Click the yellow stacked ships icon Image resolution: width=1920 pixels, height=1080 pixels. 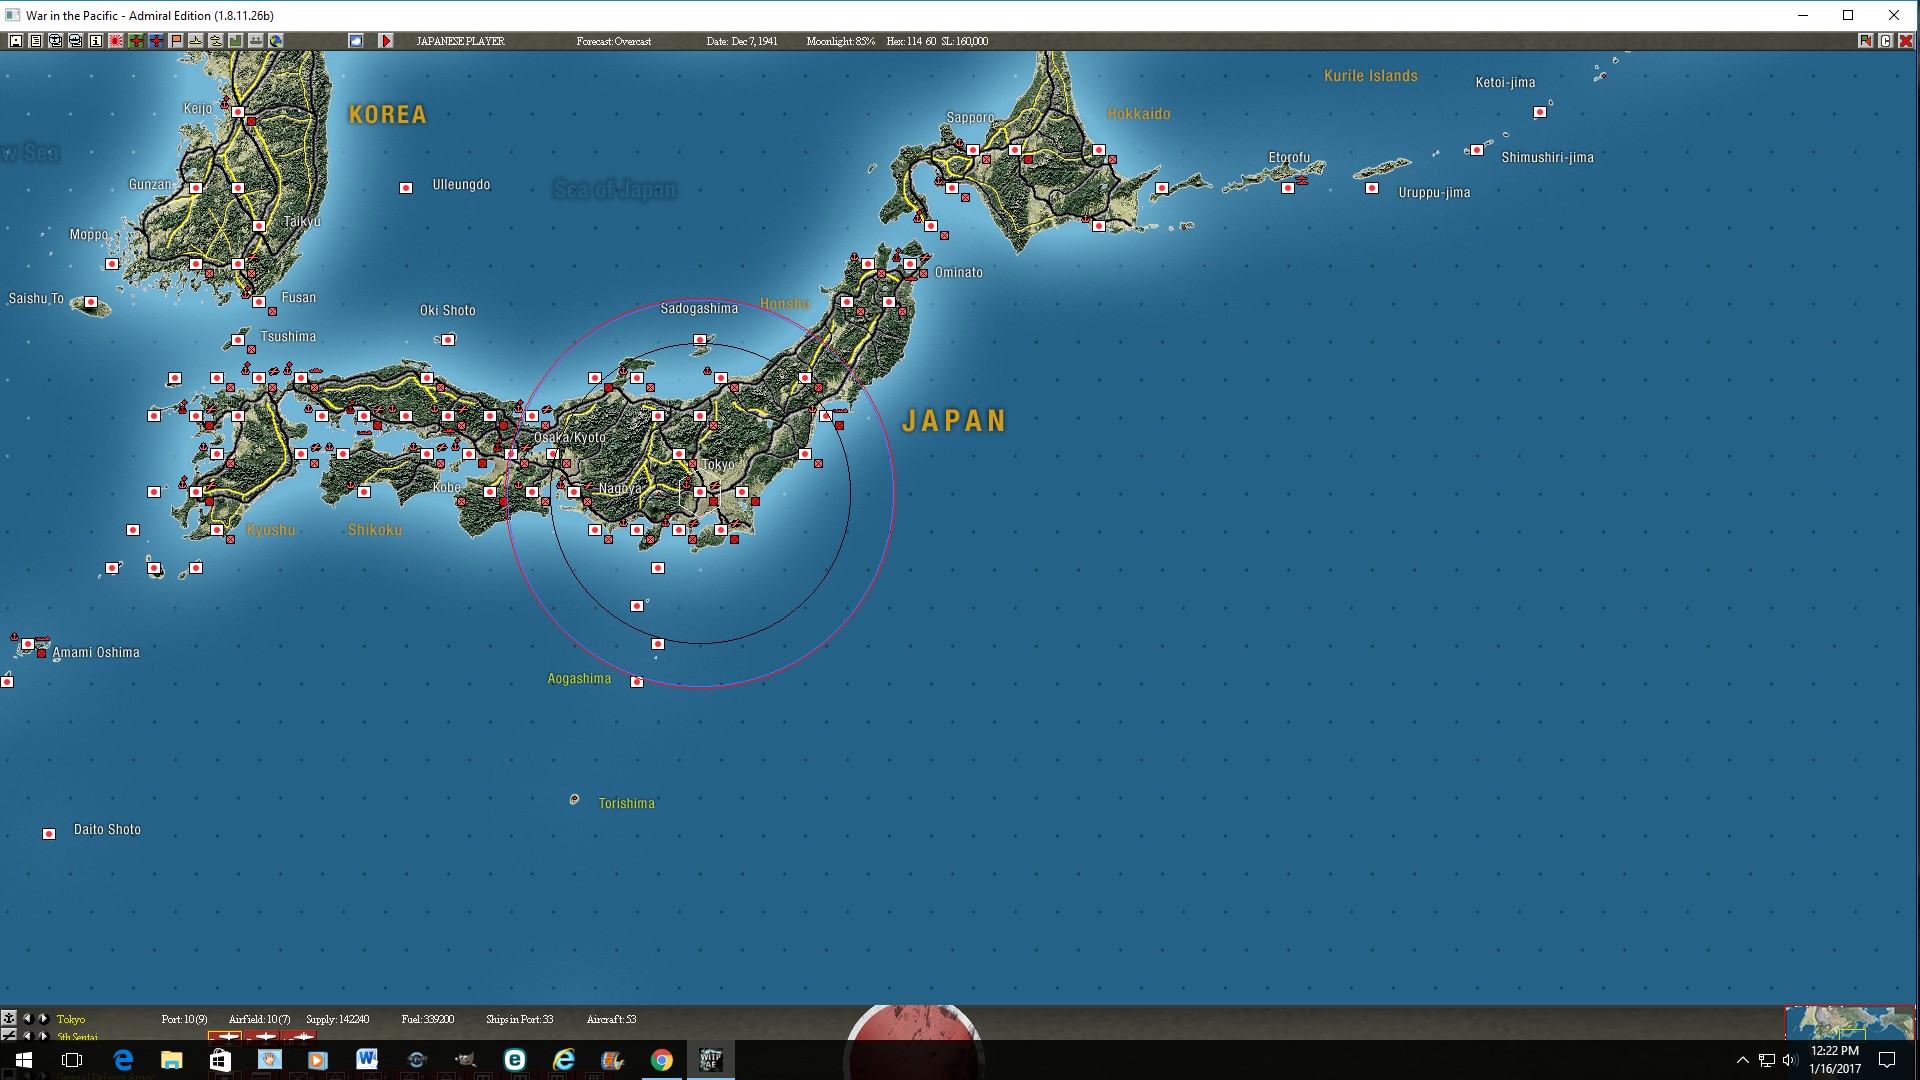pos(215,41)
